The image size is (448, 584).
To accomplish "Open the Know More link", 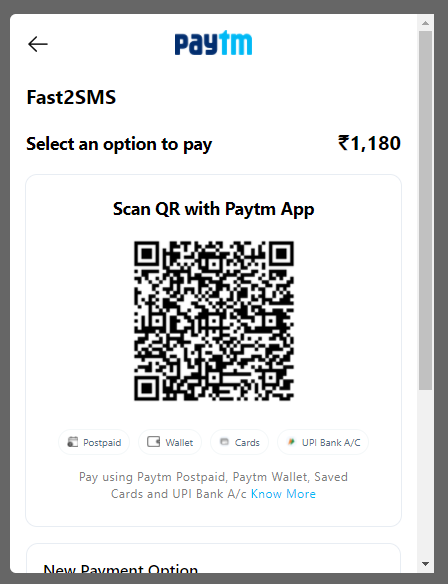I will 283,494.
